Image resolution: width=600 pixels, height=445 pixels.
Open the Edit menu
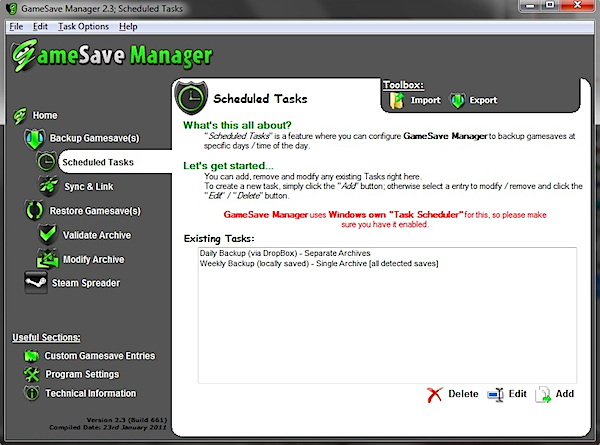[39, 25]
